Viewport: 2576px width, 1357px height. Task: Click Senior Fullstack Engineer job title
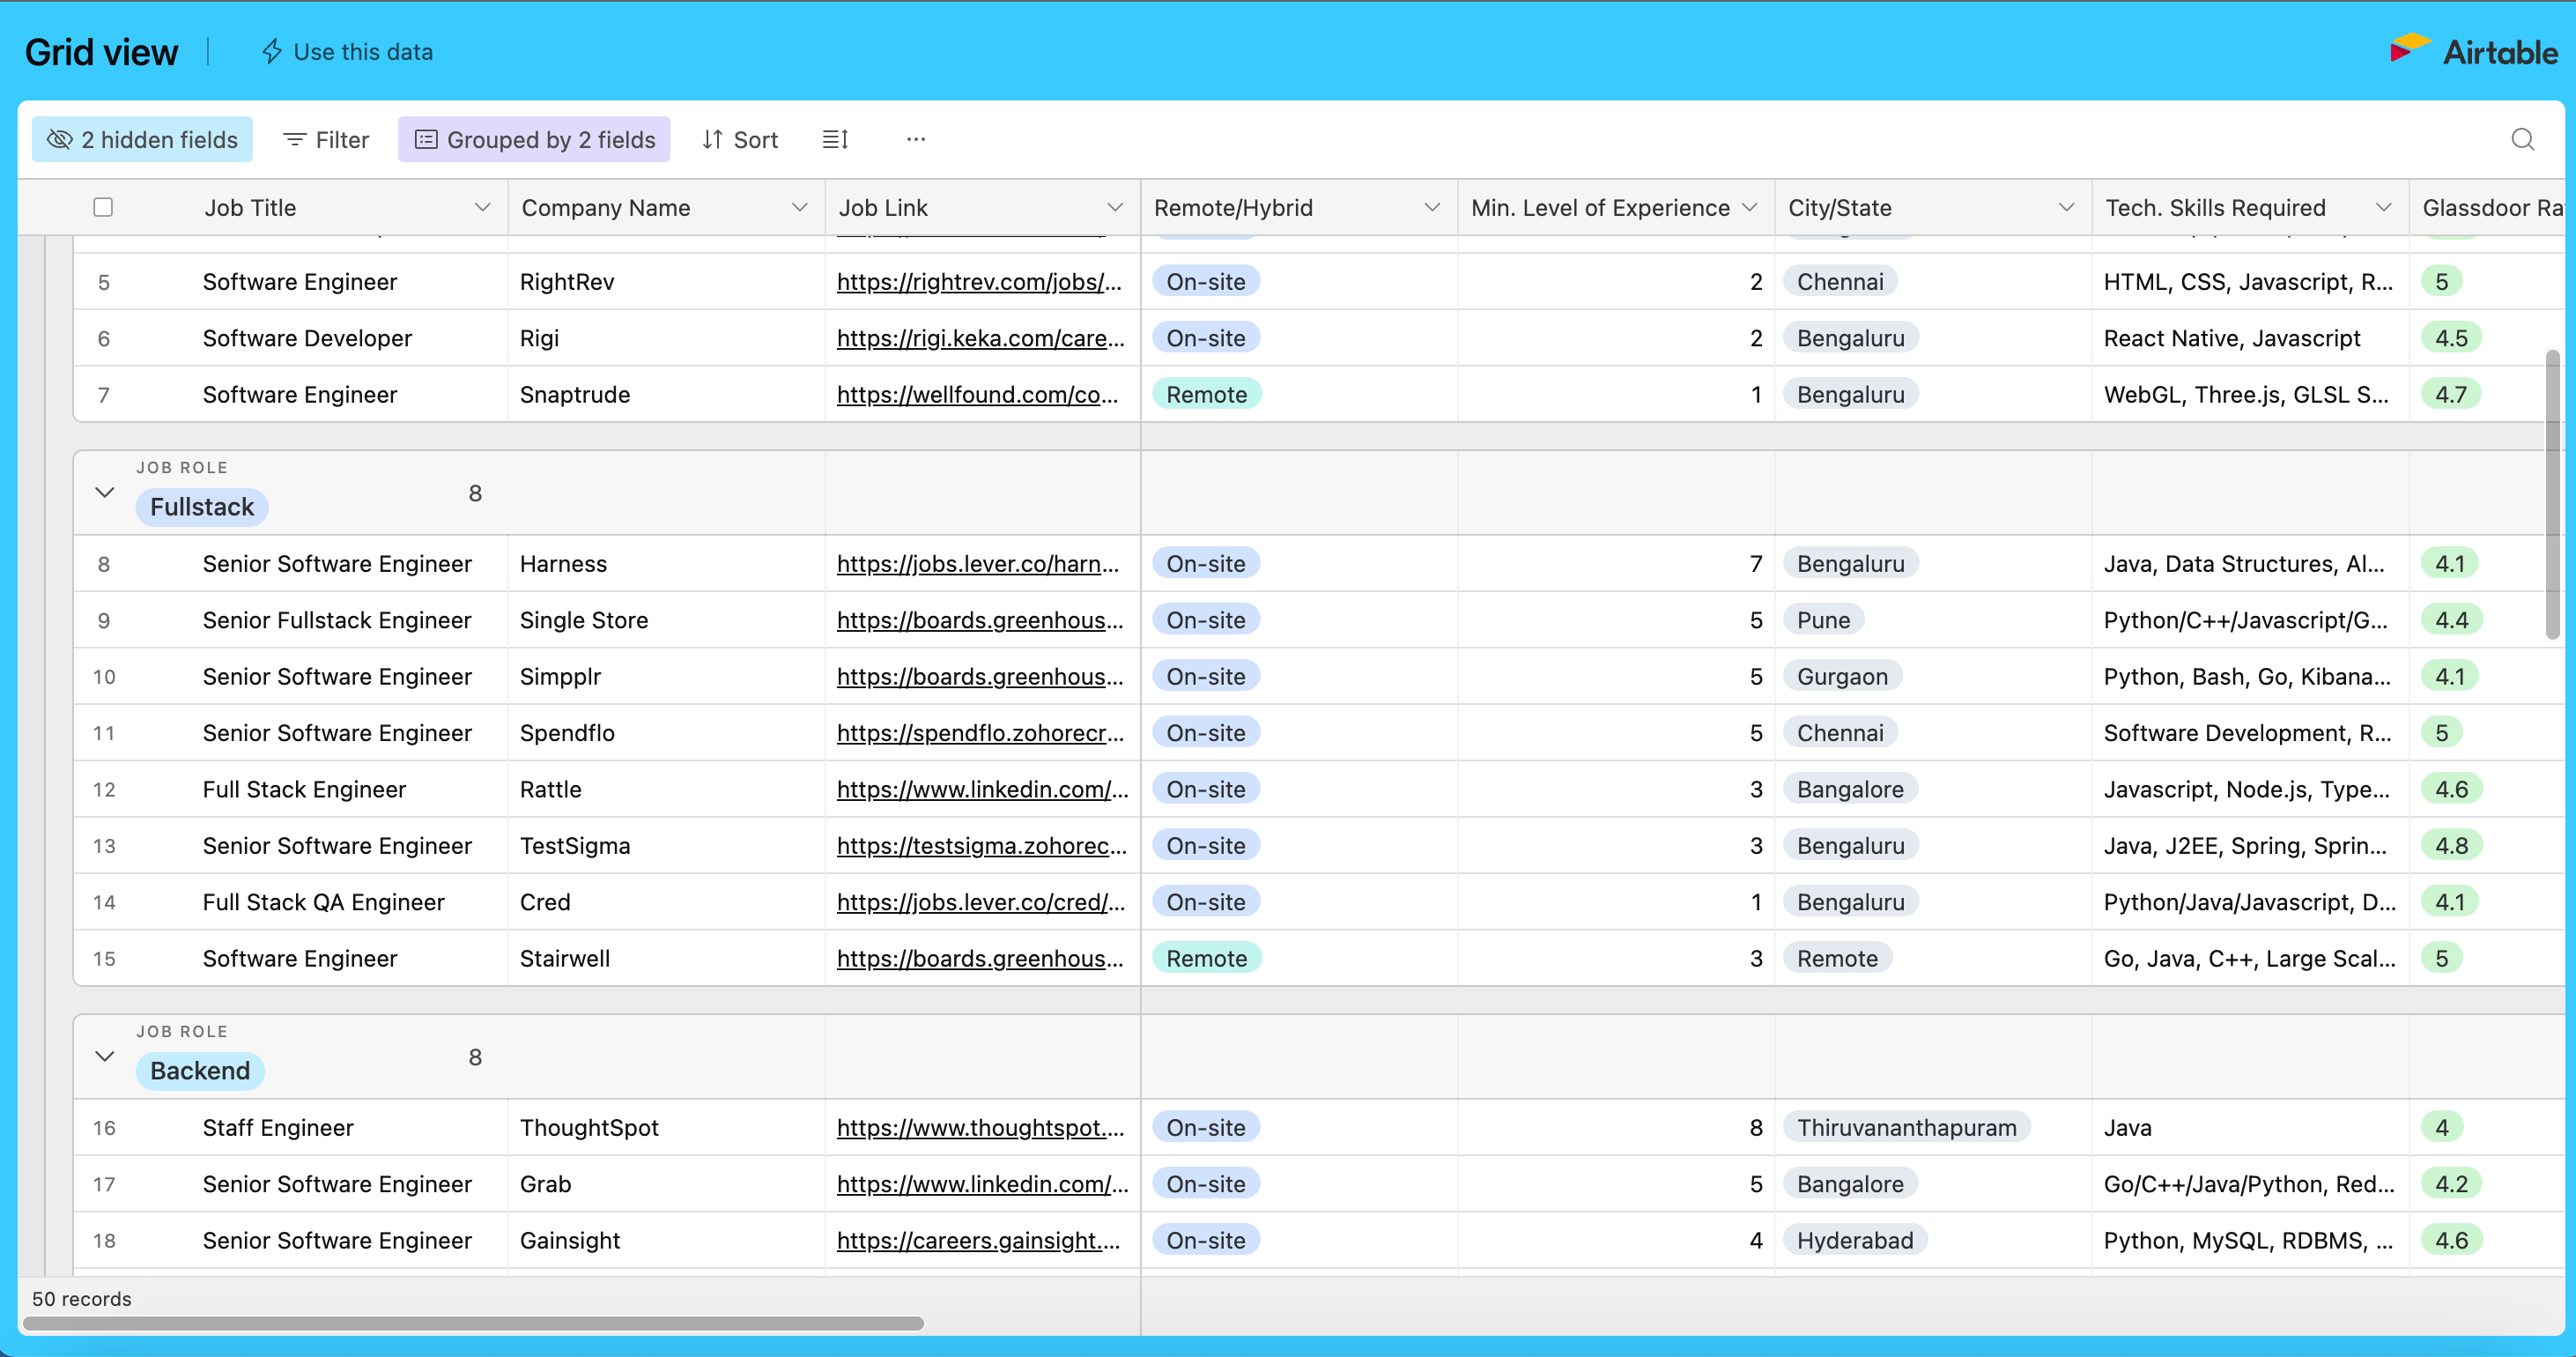pyautogui.click(x=336, y=620)
